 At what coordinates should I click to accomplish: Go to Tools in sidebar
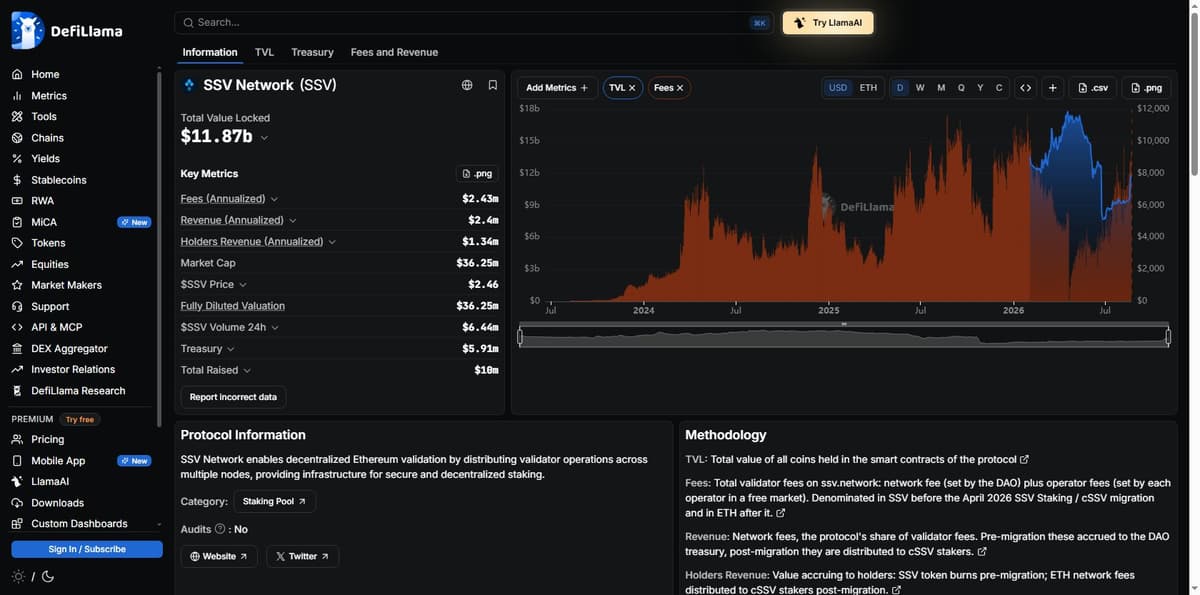click(x=44, y=117)
